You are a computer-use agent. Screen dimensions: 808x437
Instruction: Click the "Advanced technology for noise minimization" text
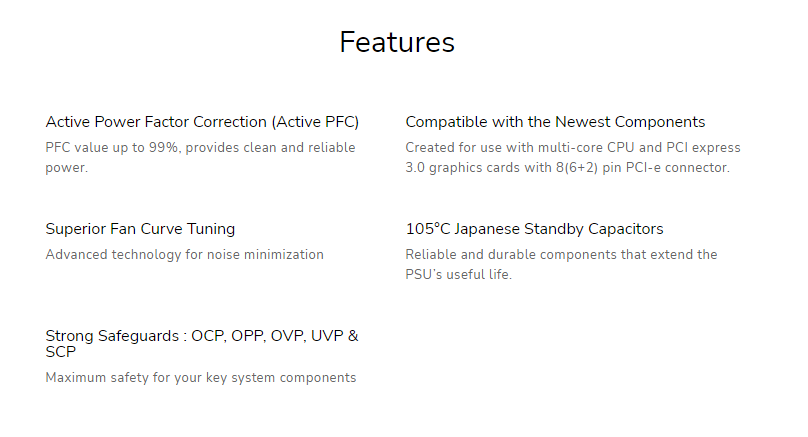coord(184,255)
